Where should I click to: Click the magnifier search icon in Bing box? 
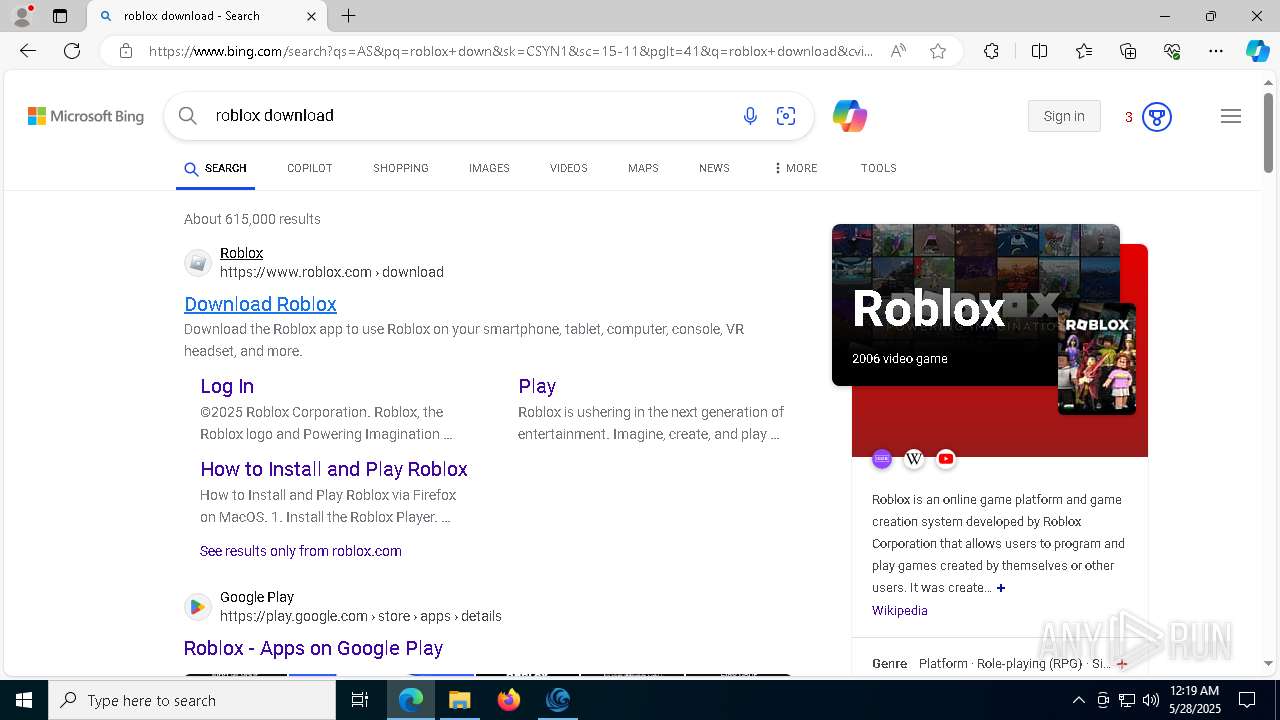[x=187, y=116]
